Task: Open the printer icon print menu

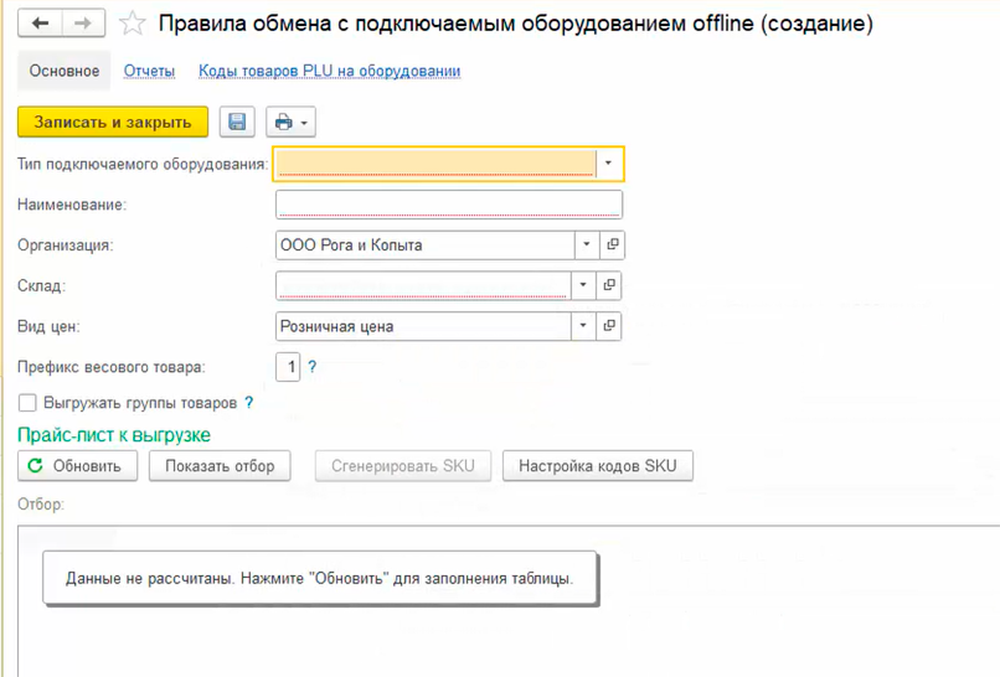Action: tap(291, 122)
